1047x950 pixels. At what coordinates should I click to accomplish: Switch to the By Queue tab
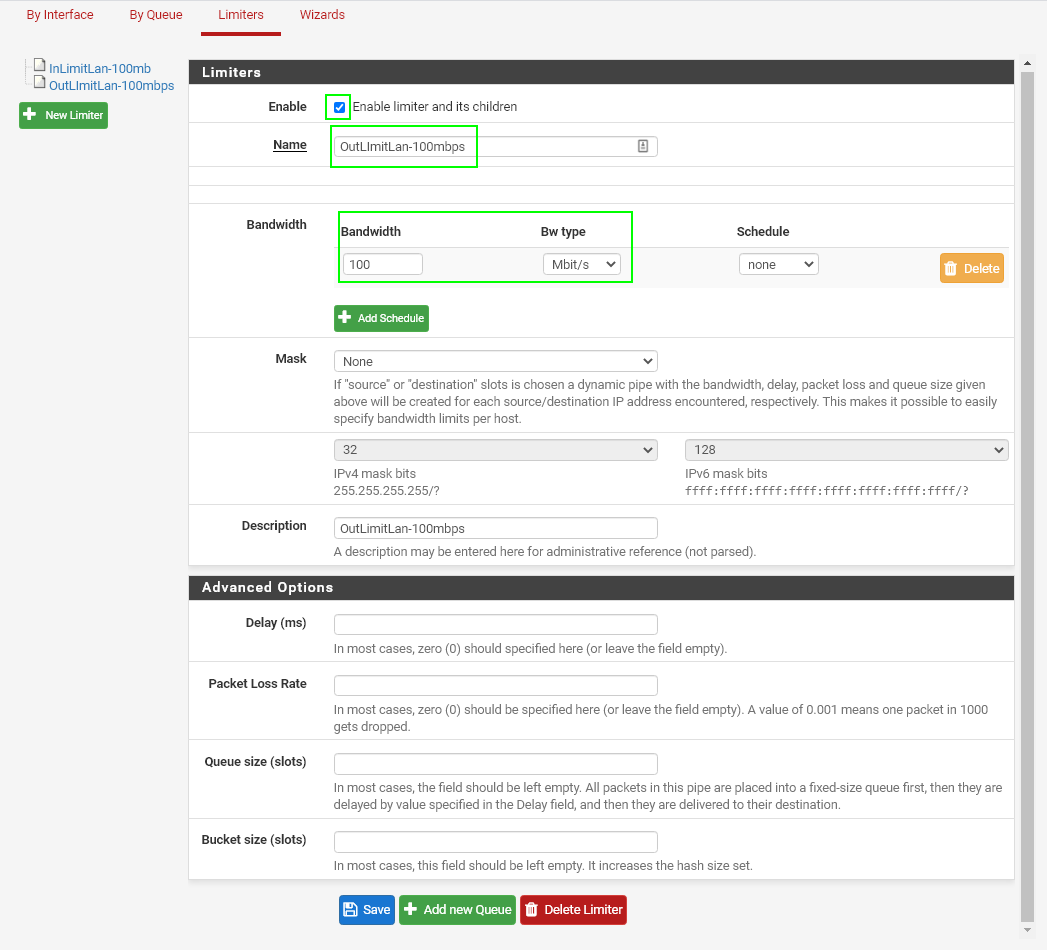pyautogui.click(x=156, y=15)
